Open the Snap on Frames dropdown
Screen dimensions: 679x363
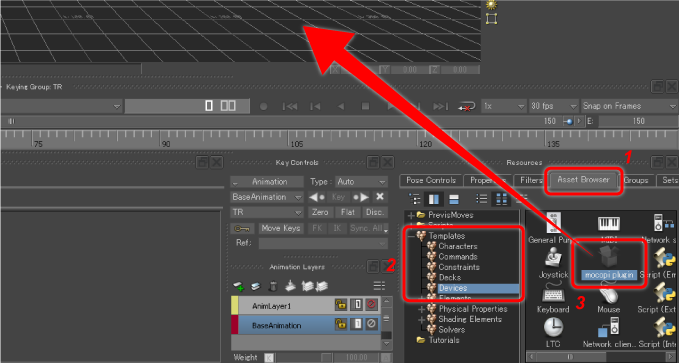coord(629,106)
